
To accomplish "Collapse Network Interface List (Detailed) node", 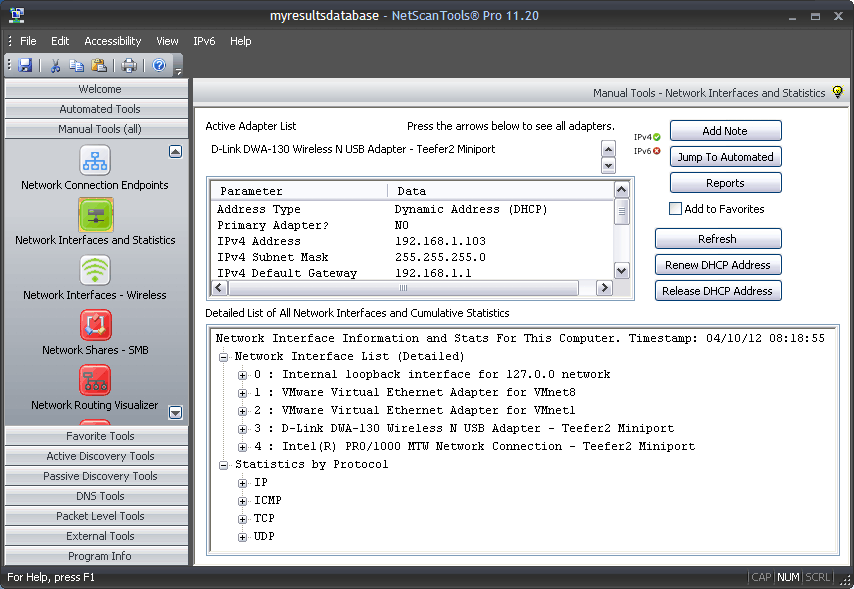I will pos(223,357).
